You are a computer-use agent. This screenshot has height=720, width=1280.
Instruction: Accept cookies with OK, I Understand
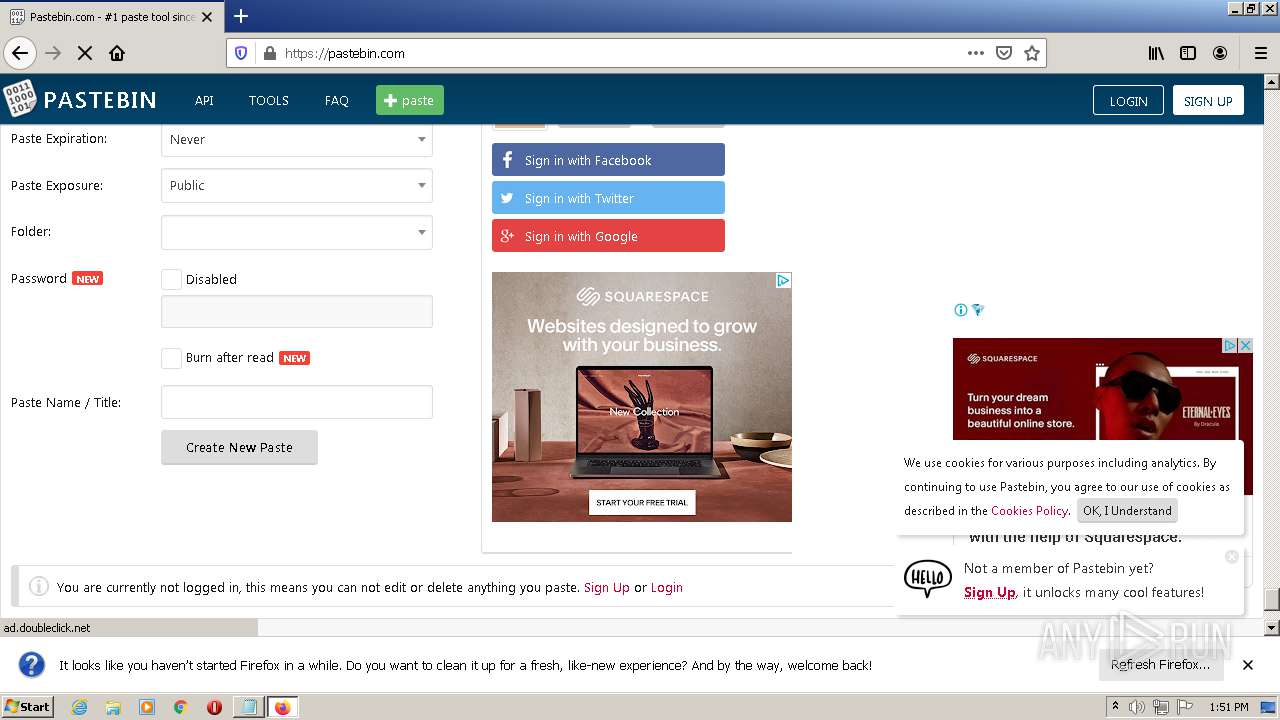click(x=1127, y=510)
